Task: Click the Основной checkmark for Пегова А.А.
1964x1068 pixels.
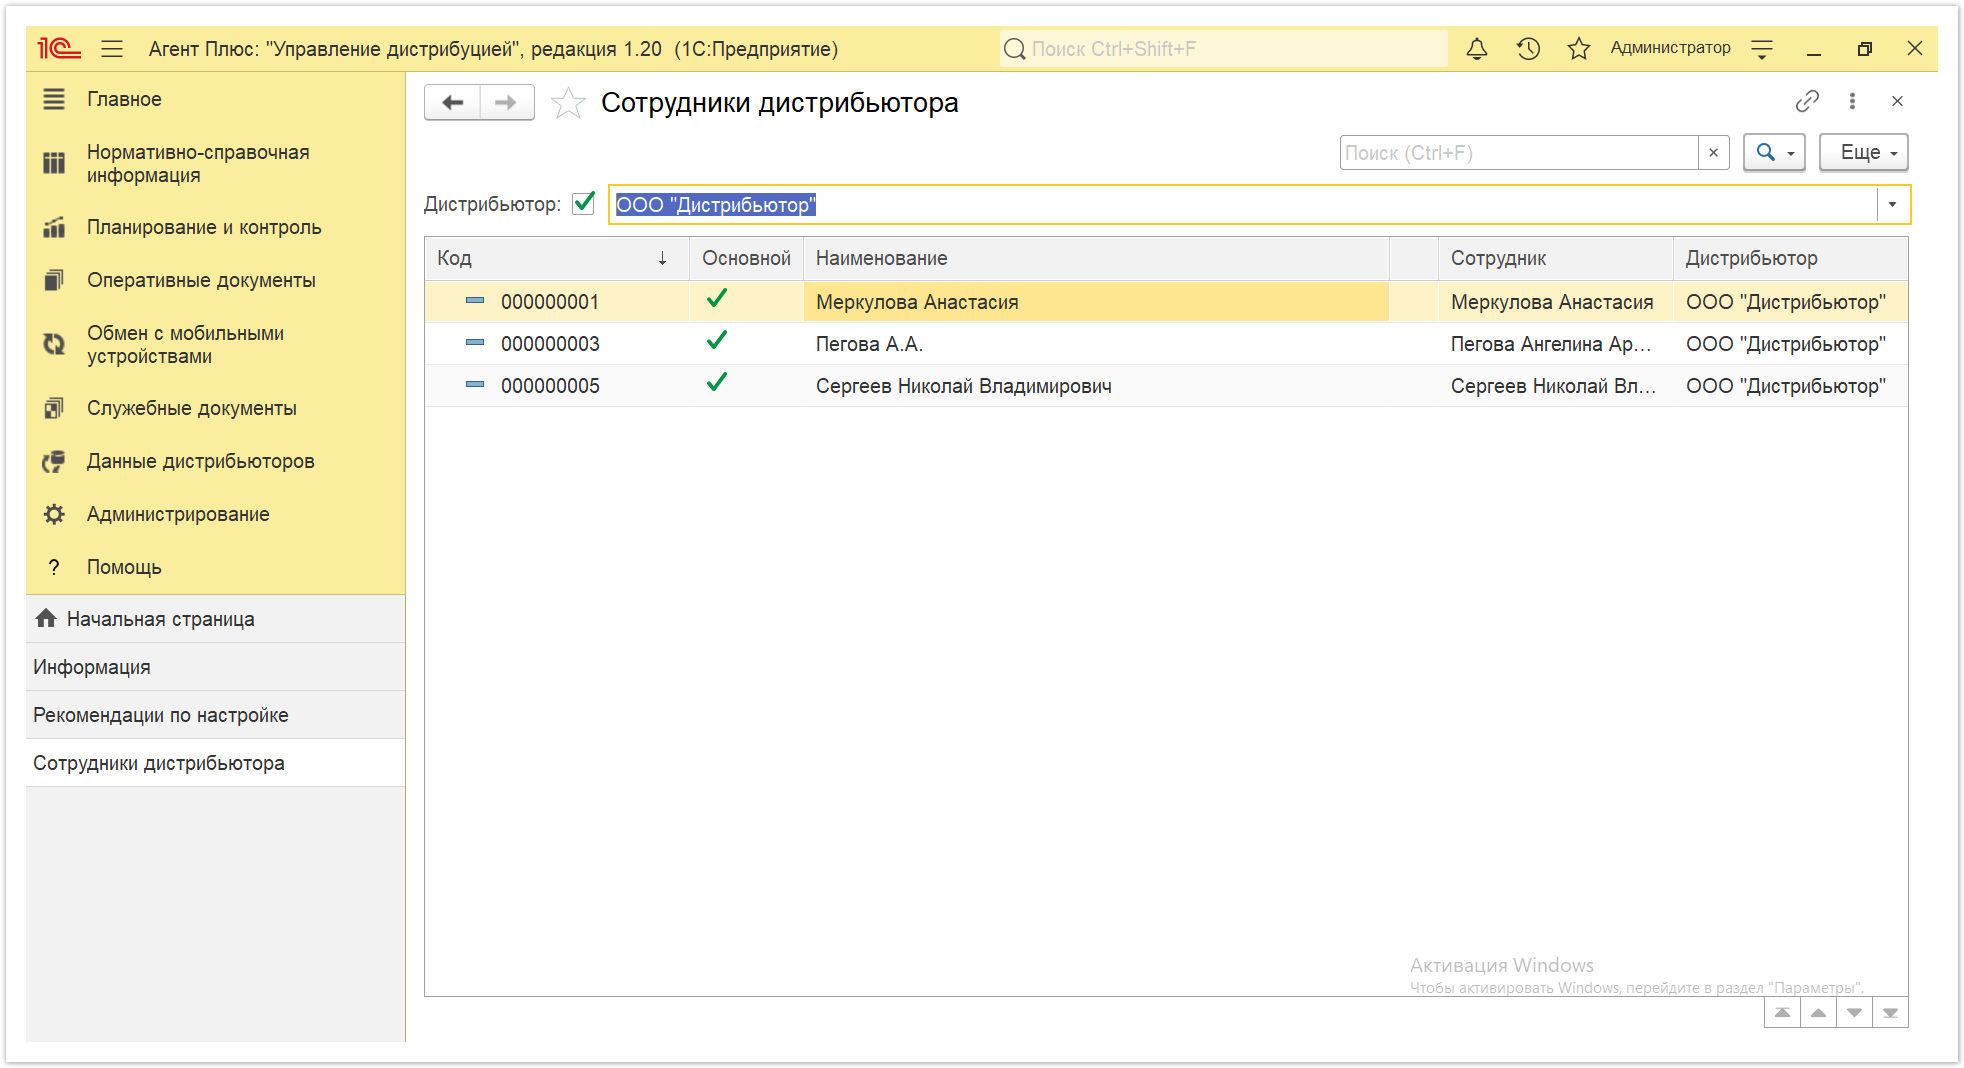Action: 717,340
